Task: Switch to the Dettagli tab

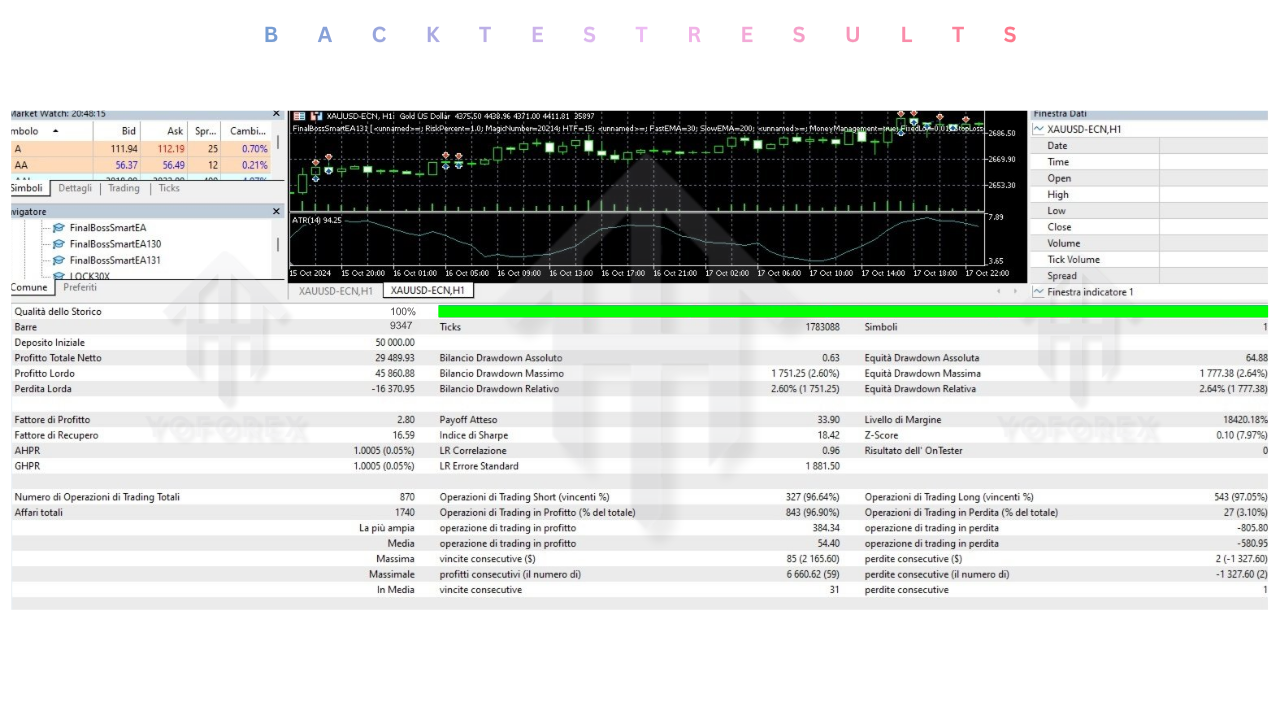Action: 75,188
